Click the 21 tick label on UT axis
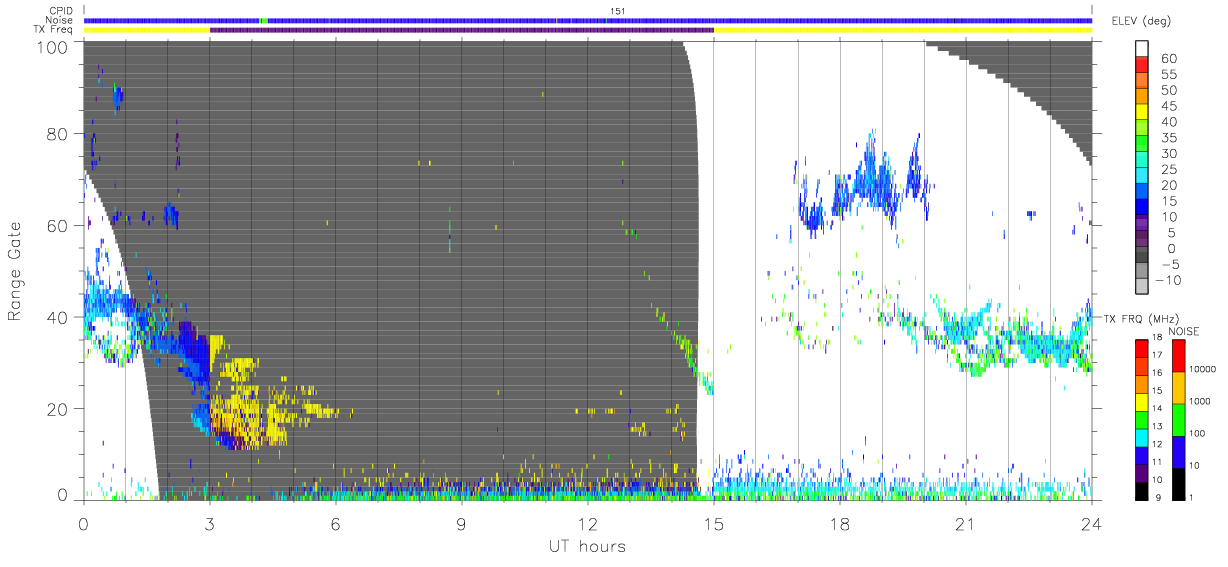The image size is (1228, 567). 966,523
